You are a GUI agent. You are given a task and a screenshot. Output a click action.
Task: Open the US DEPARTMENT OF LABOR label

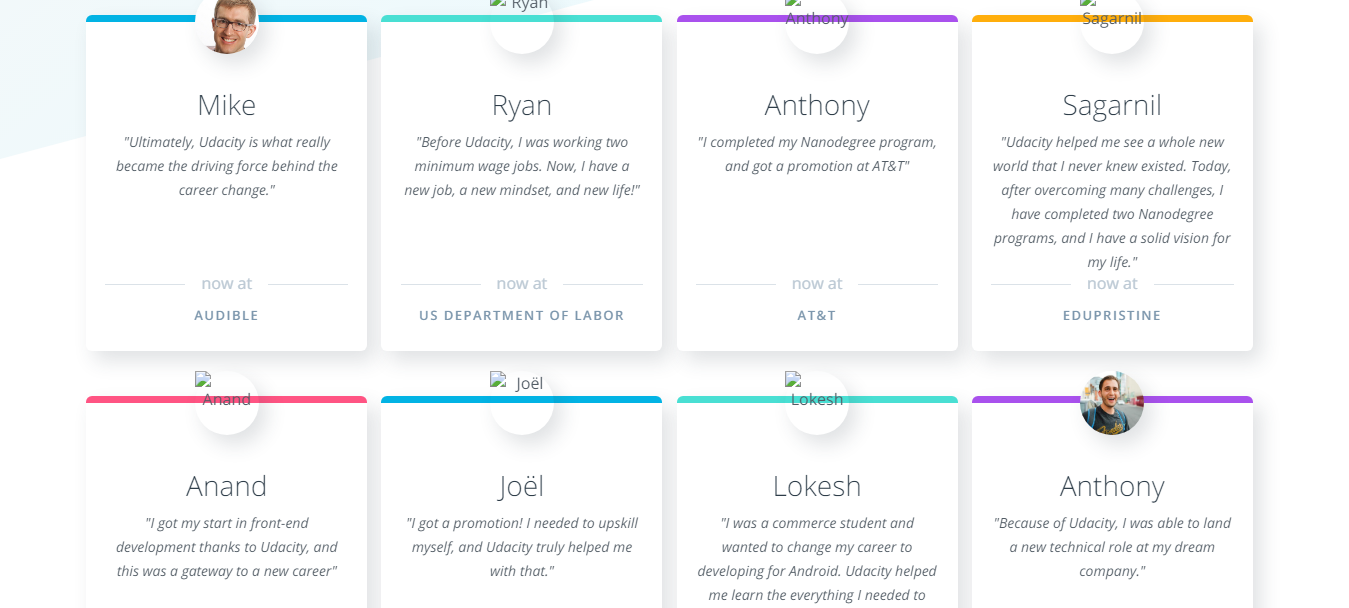click(x=521, y=315)
